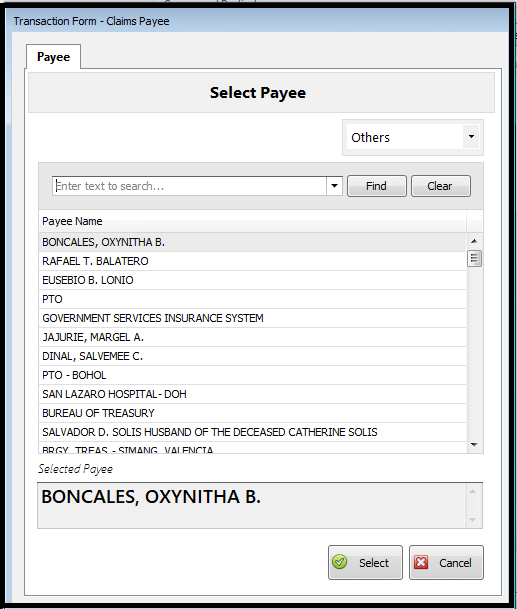Click the Clear button
Screen dimensions: 517x609
pos(440,186)
